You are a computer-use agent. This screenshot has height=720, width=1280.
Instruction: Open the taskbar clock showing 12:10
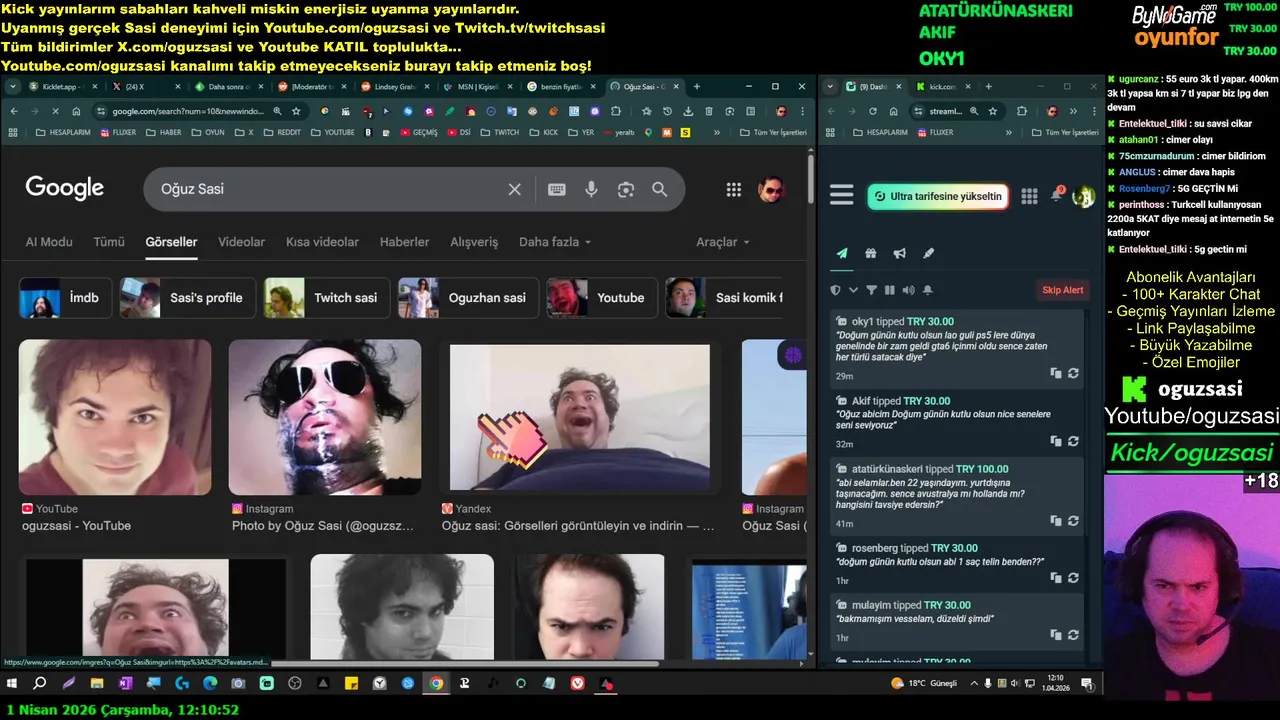click(1056, 684)
